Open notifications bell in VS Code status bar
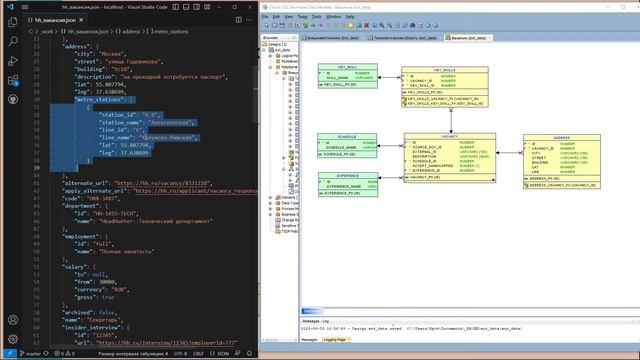The image size is (640, 360). 249,353
